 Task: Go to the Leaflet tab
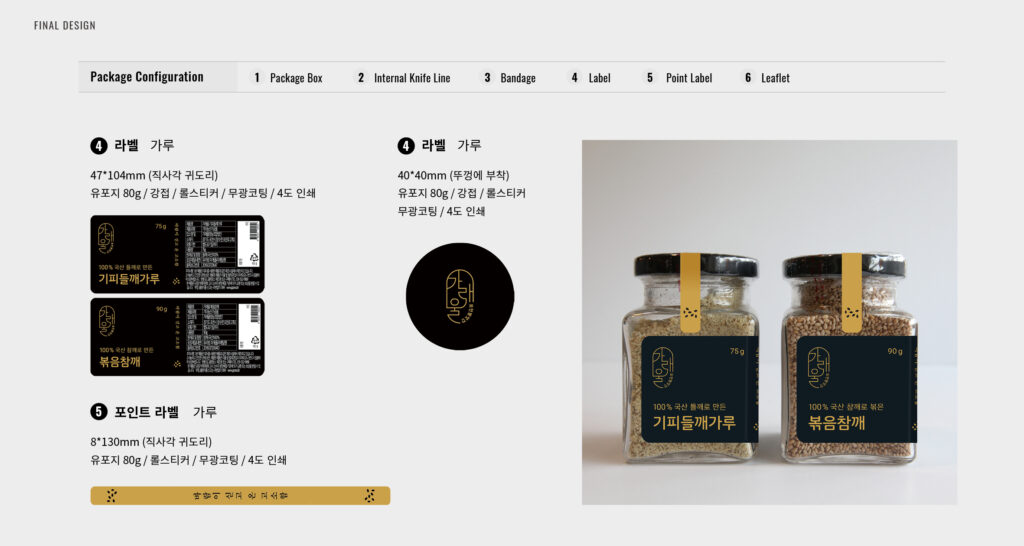[766, 78]
